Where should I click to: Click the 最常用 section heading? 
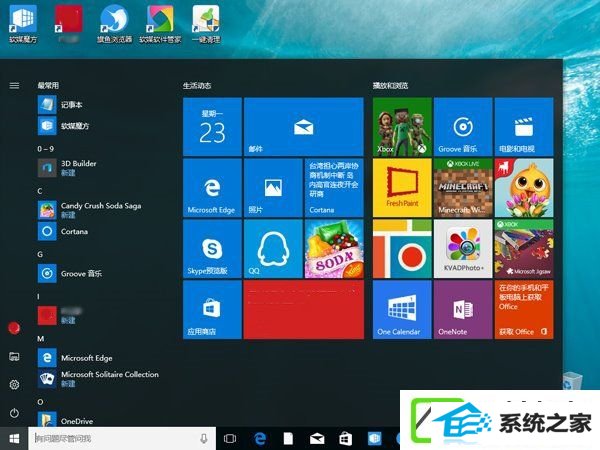click(x=48, y=85)
